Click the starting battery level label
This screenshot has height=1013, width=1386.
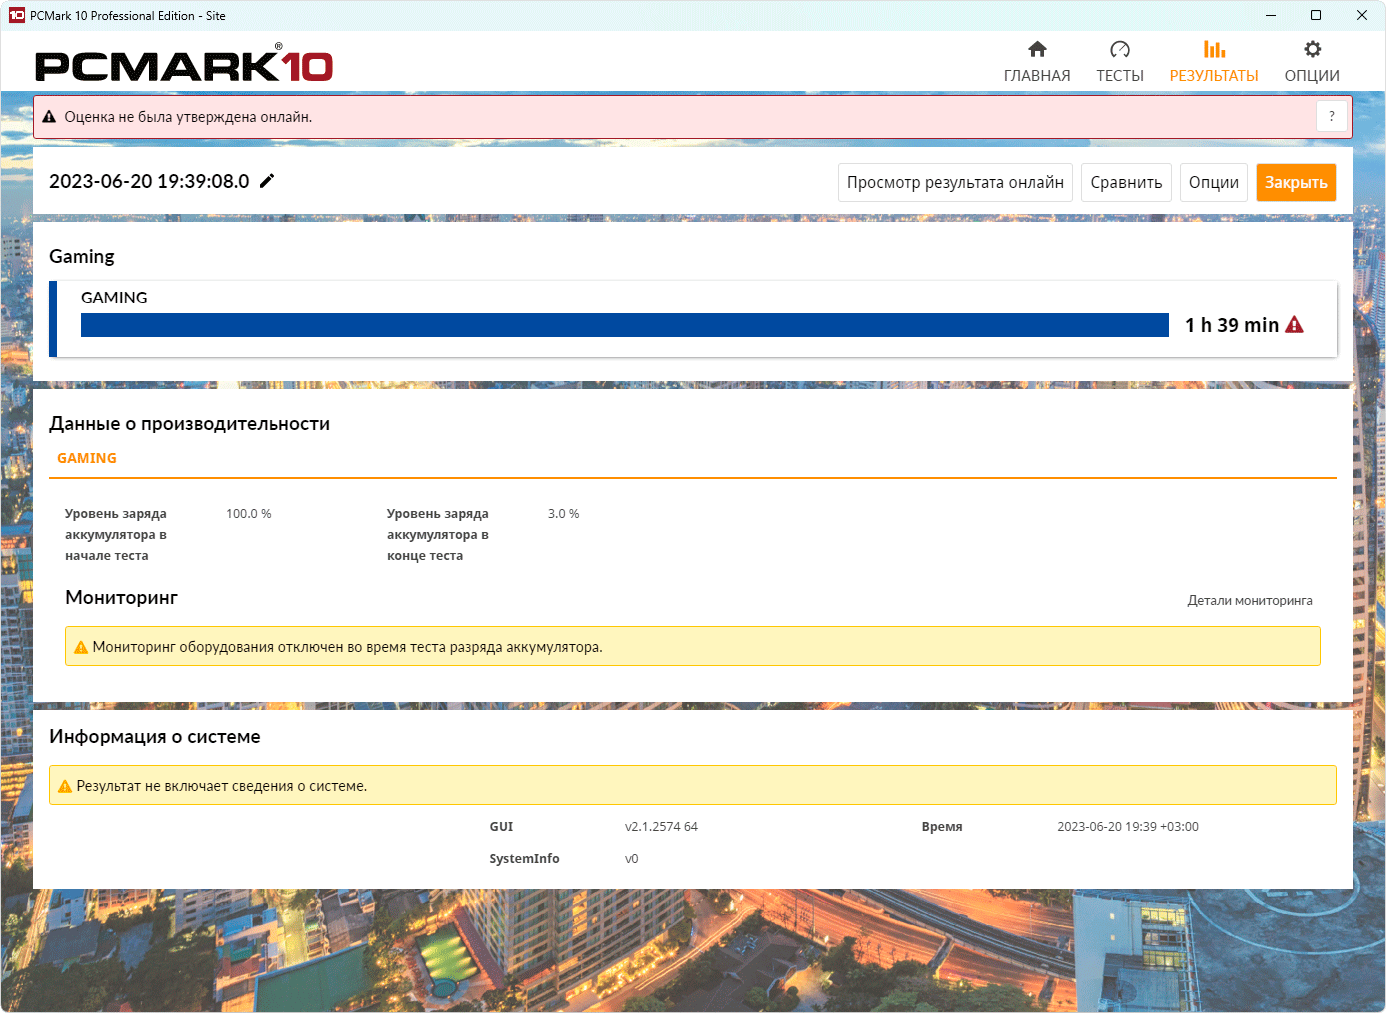(116, 535)
